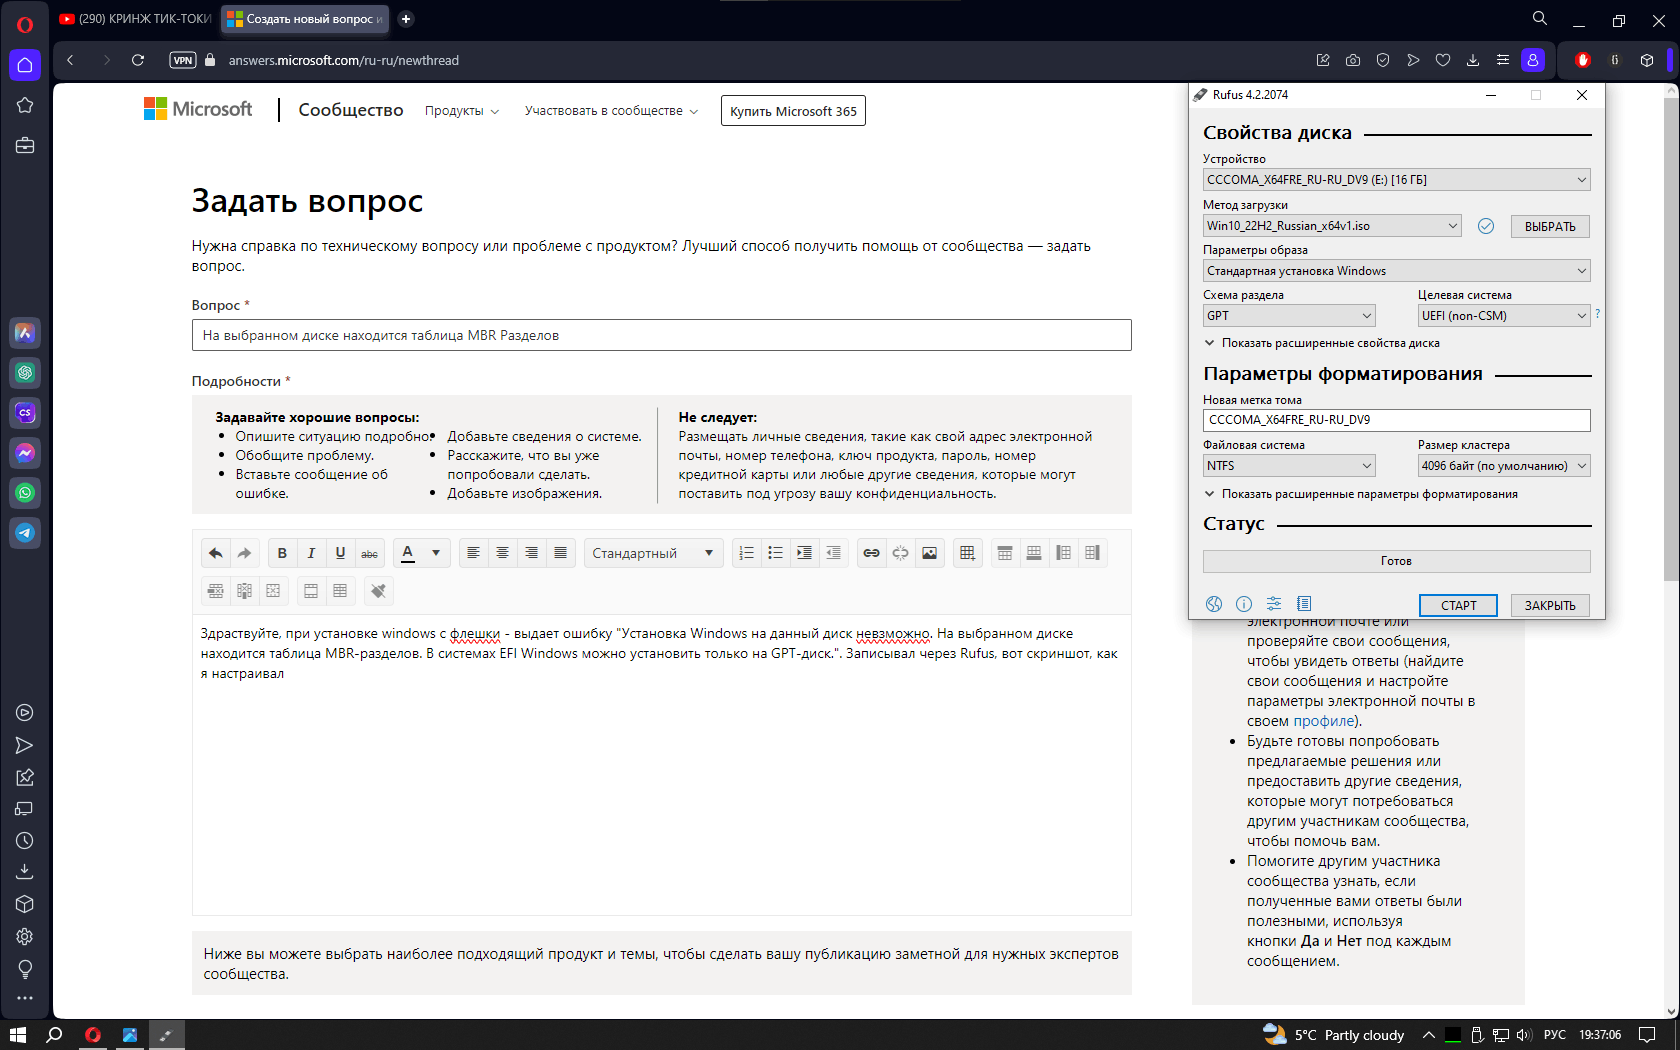Click insert row above table icon
The width and height of the screenshot is (1680, 1050).
(1005, 553)
